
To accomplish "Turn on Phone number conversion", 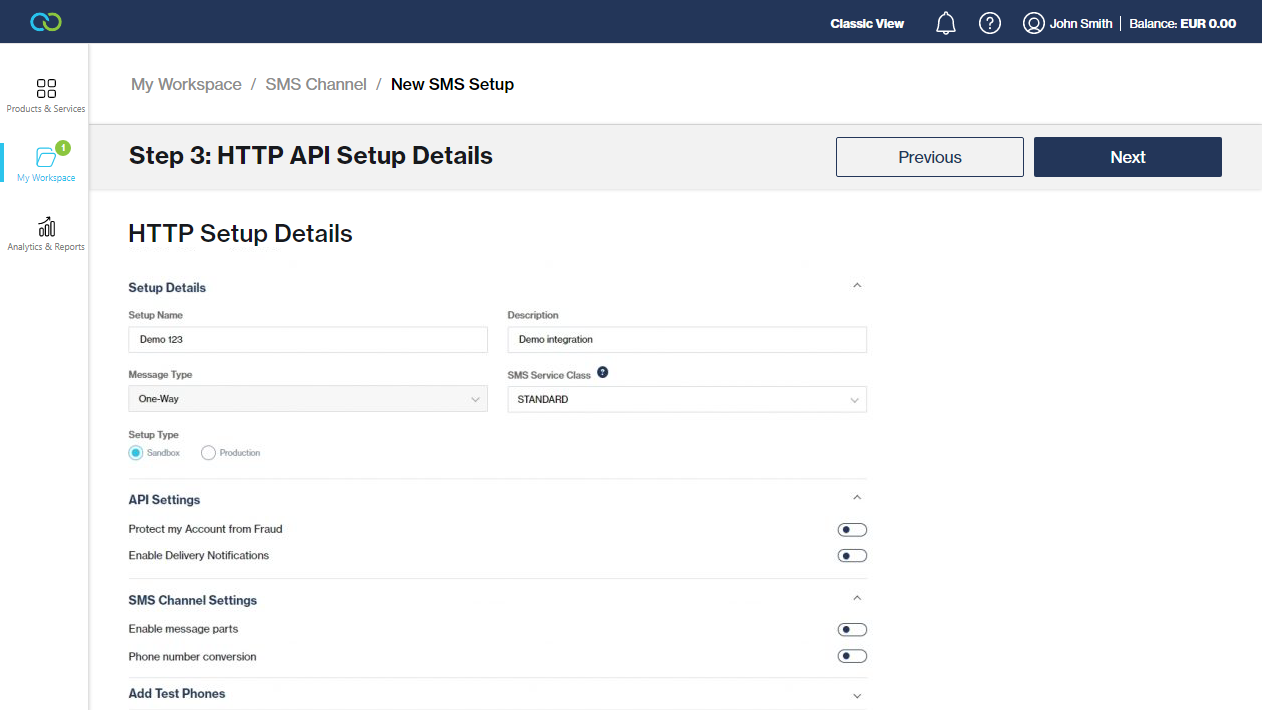I will (x=852, y=657).
